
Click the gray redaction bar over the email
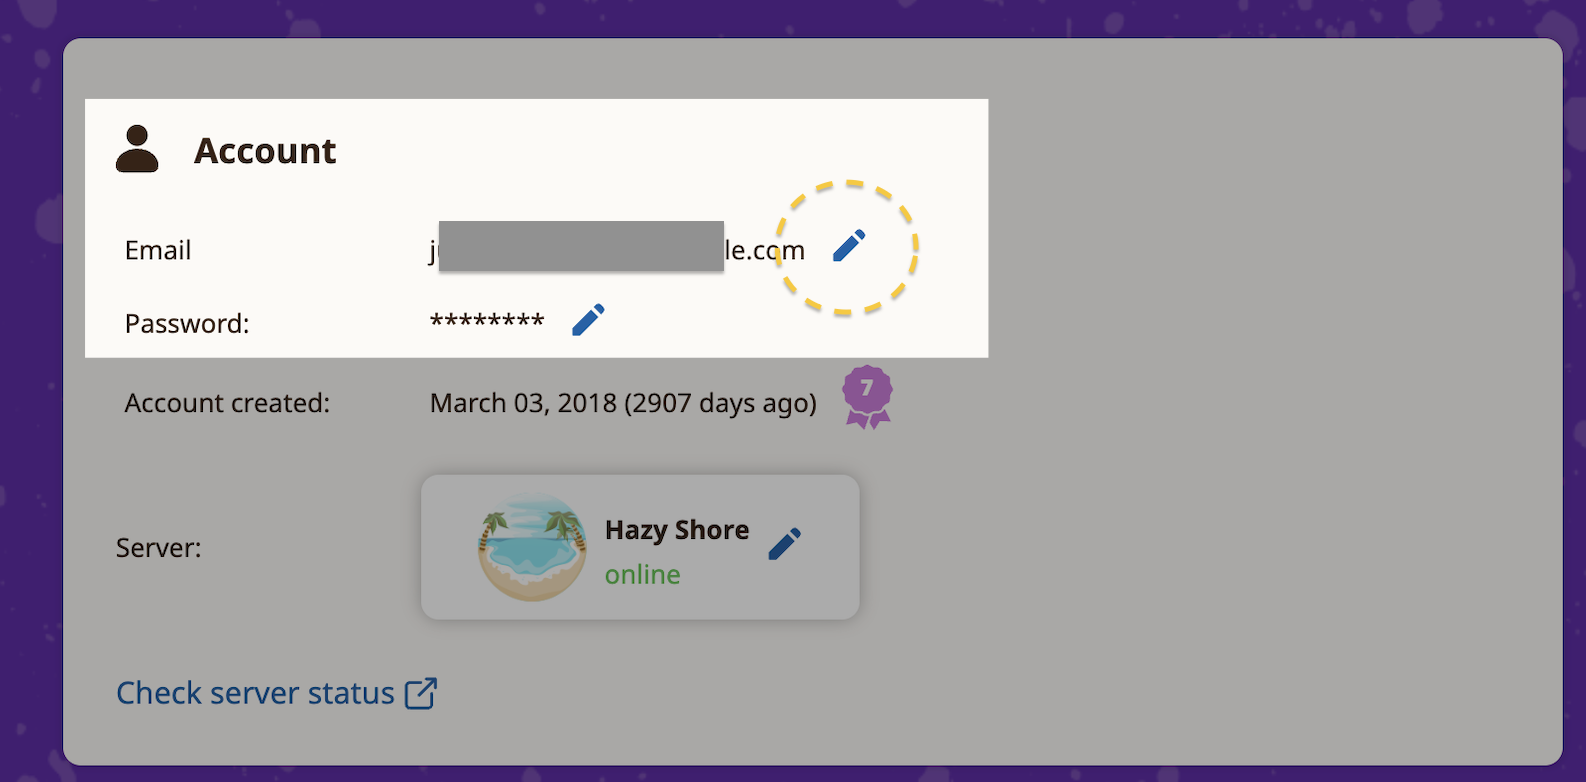pos(580,246)
